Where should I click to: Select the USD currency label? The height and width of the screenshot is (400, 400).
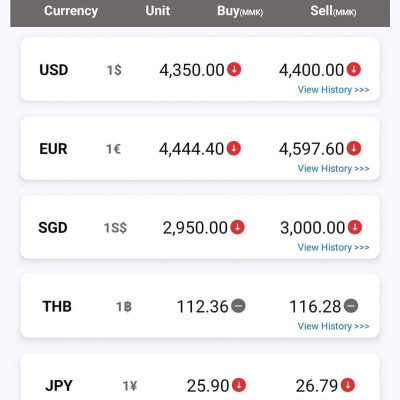[x=54, y=70]
